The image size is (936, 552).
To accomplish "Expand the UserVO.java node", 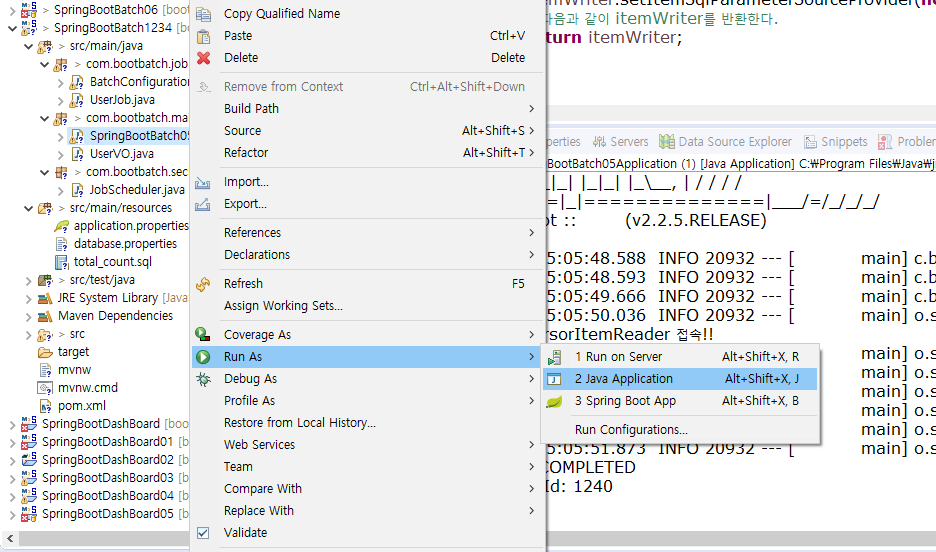I will 60,154.
